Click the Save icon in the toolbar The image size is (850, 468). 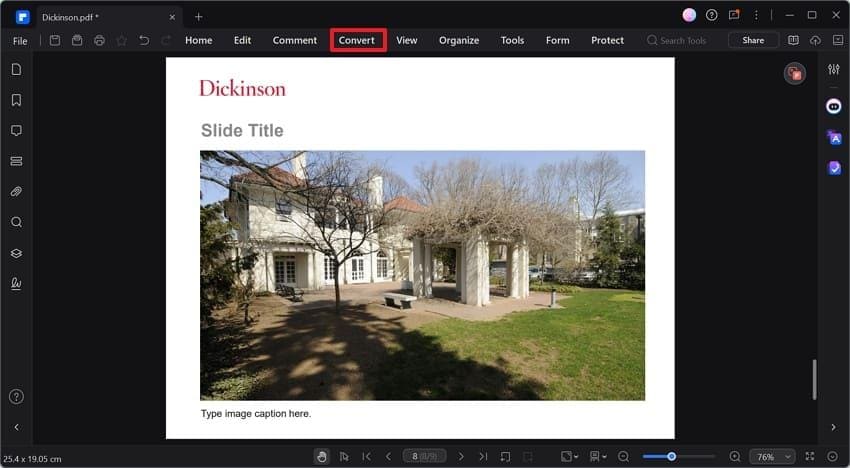pyautogui.click(x=55, y=40)
